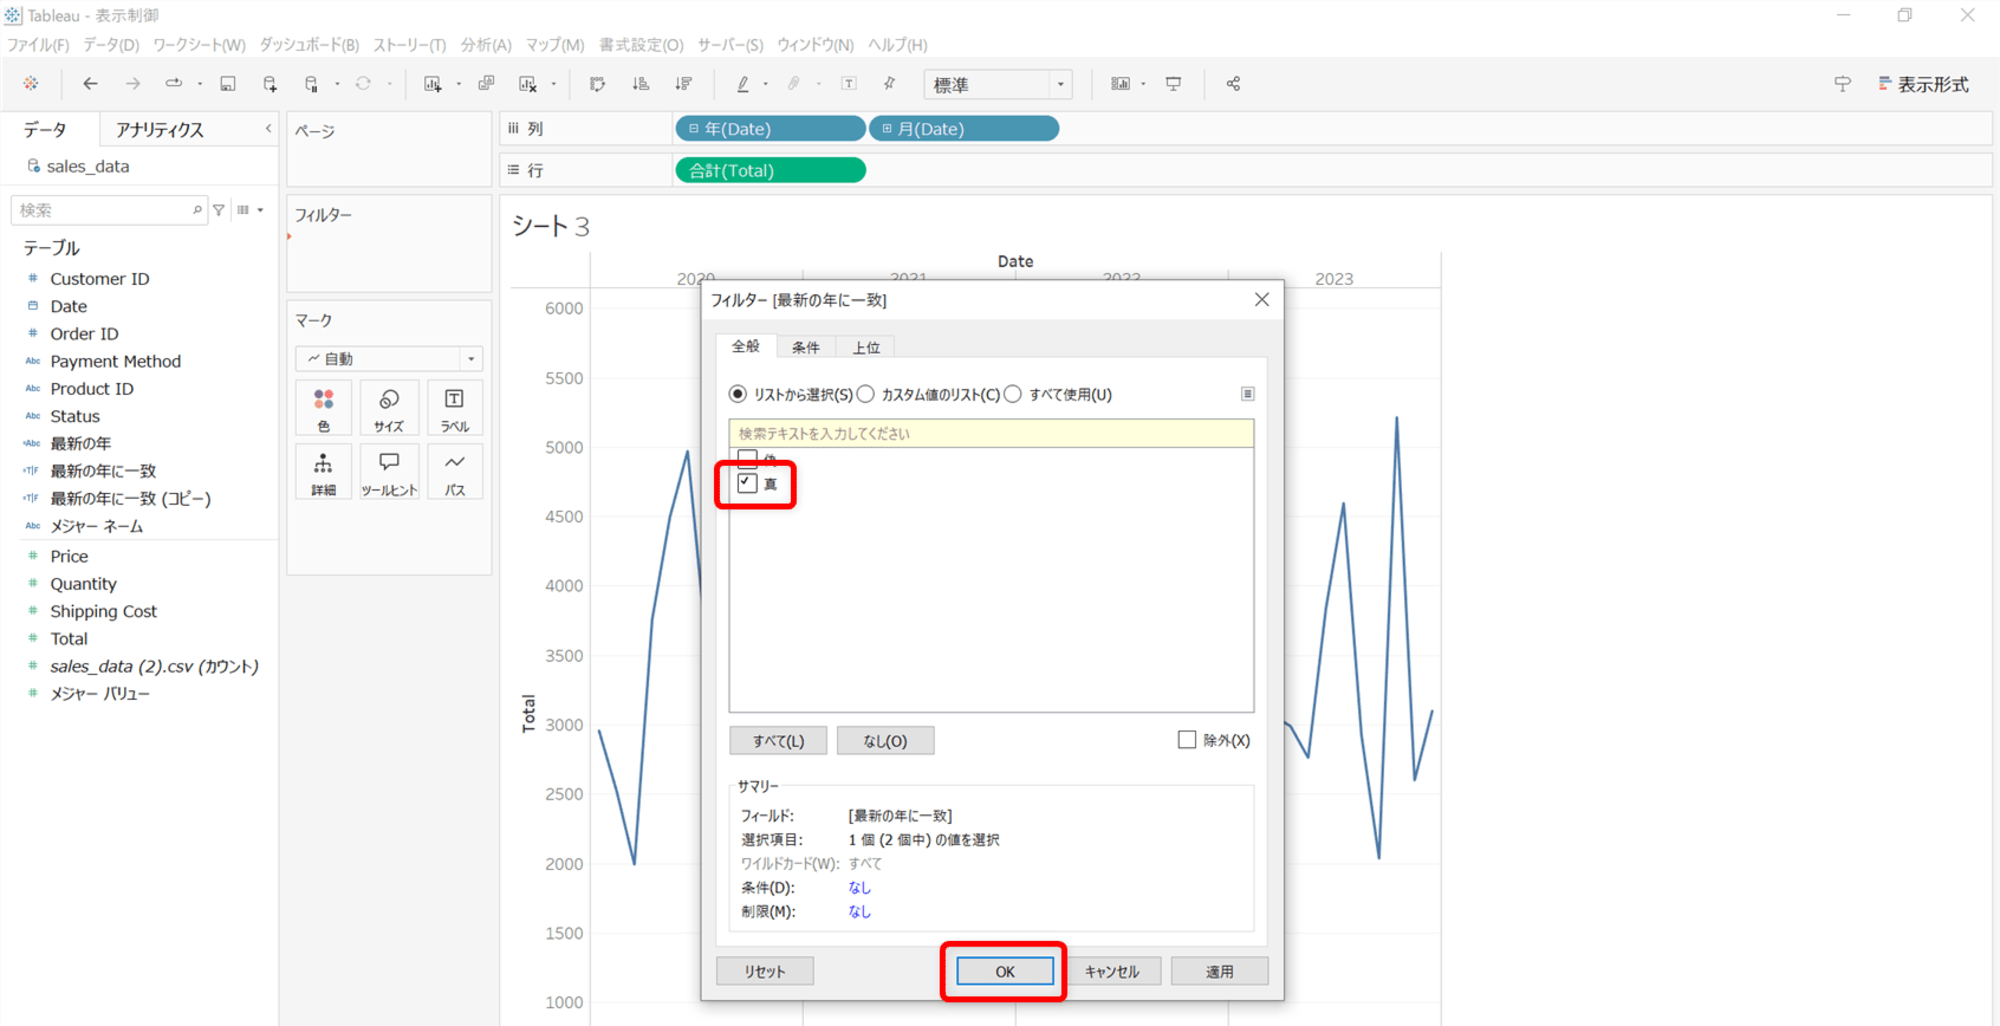
Task: Click the show/hide cards icon
Action: [1120, 84]
